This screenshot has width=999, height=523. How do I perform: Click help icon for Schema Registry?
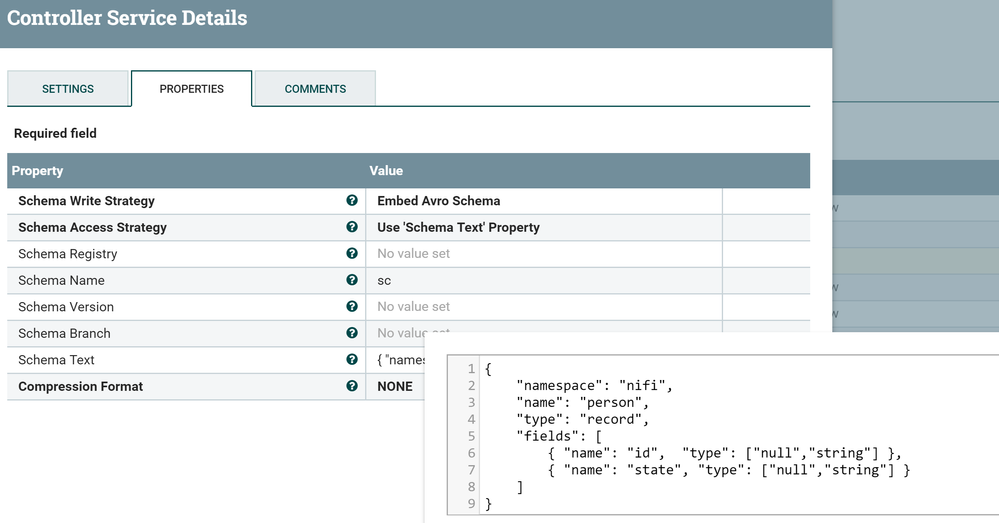[352, 254]
